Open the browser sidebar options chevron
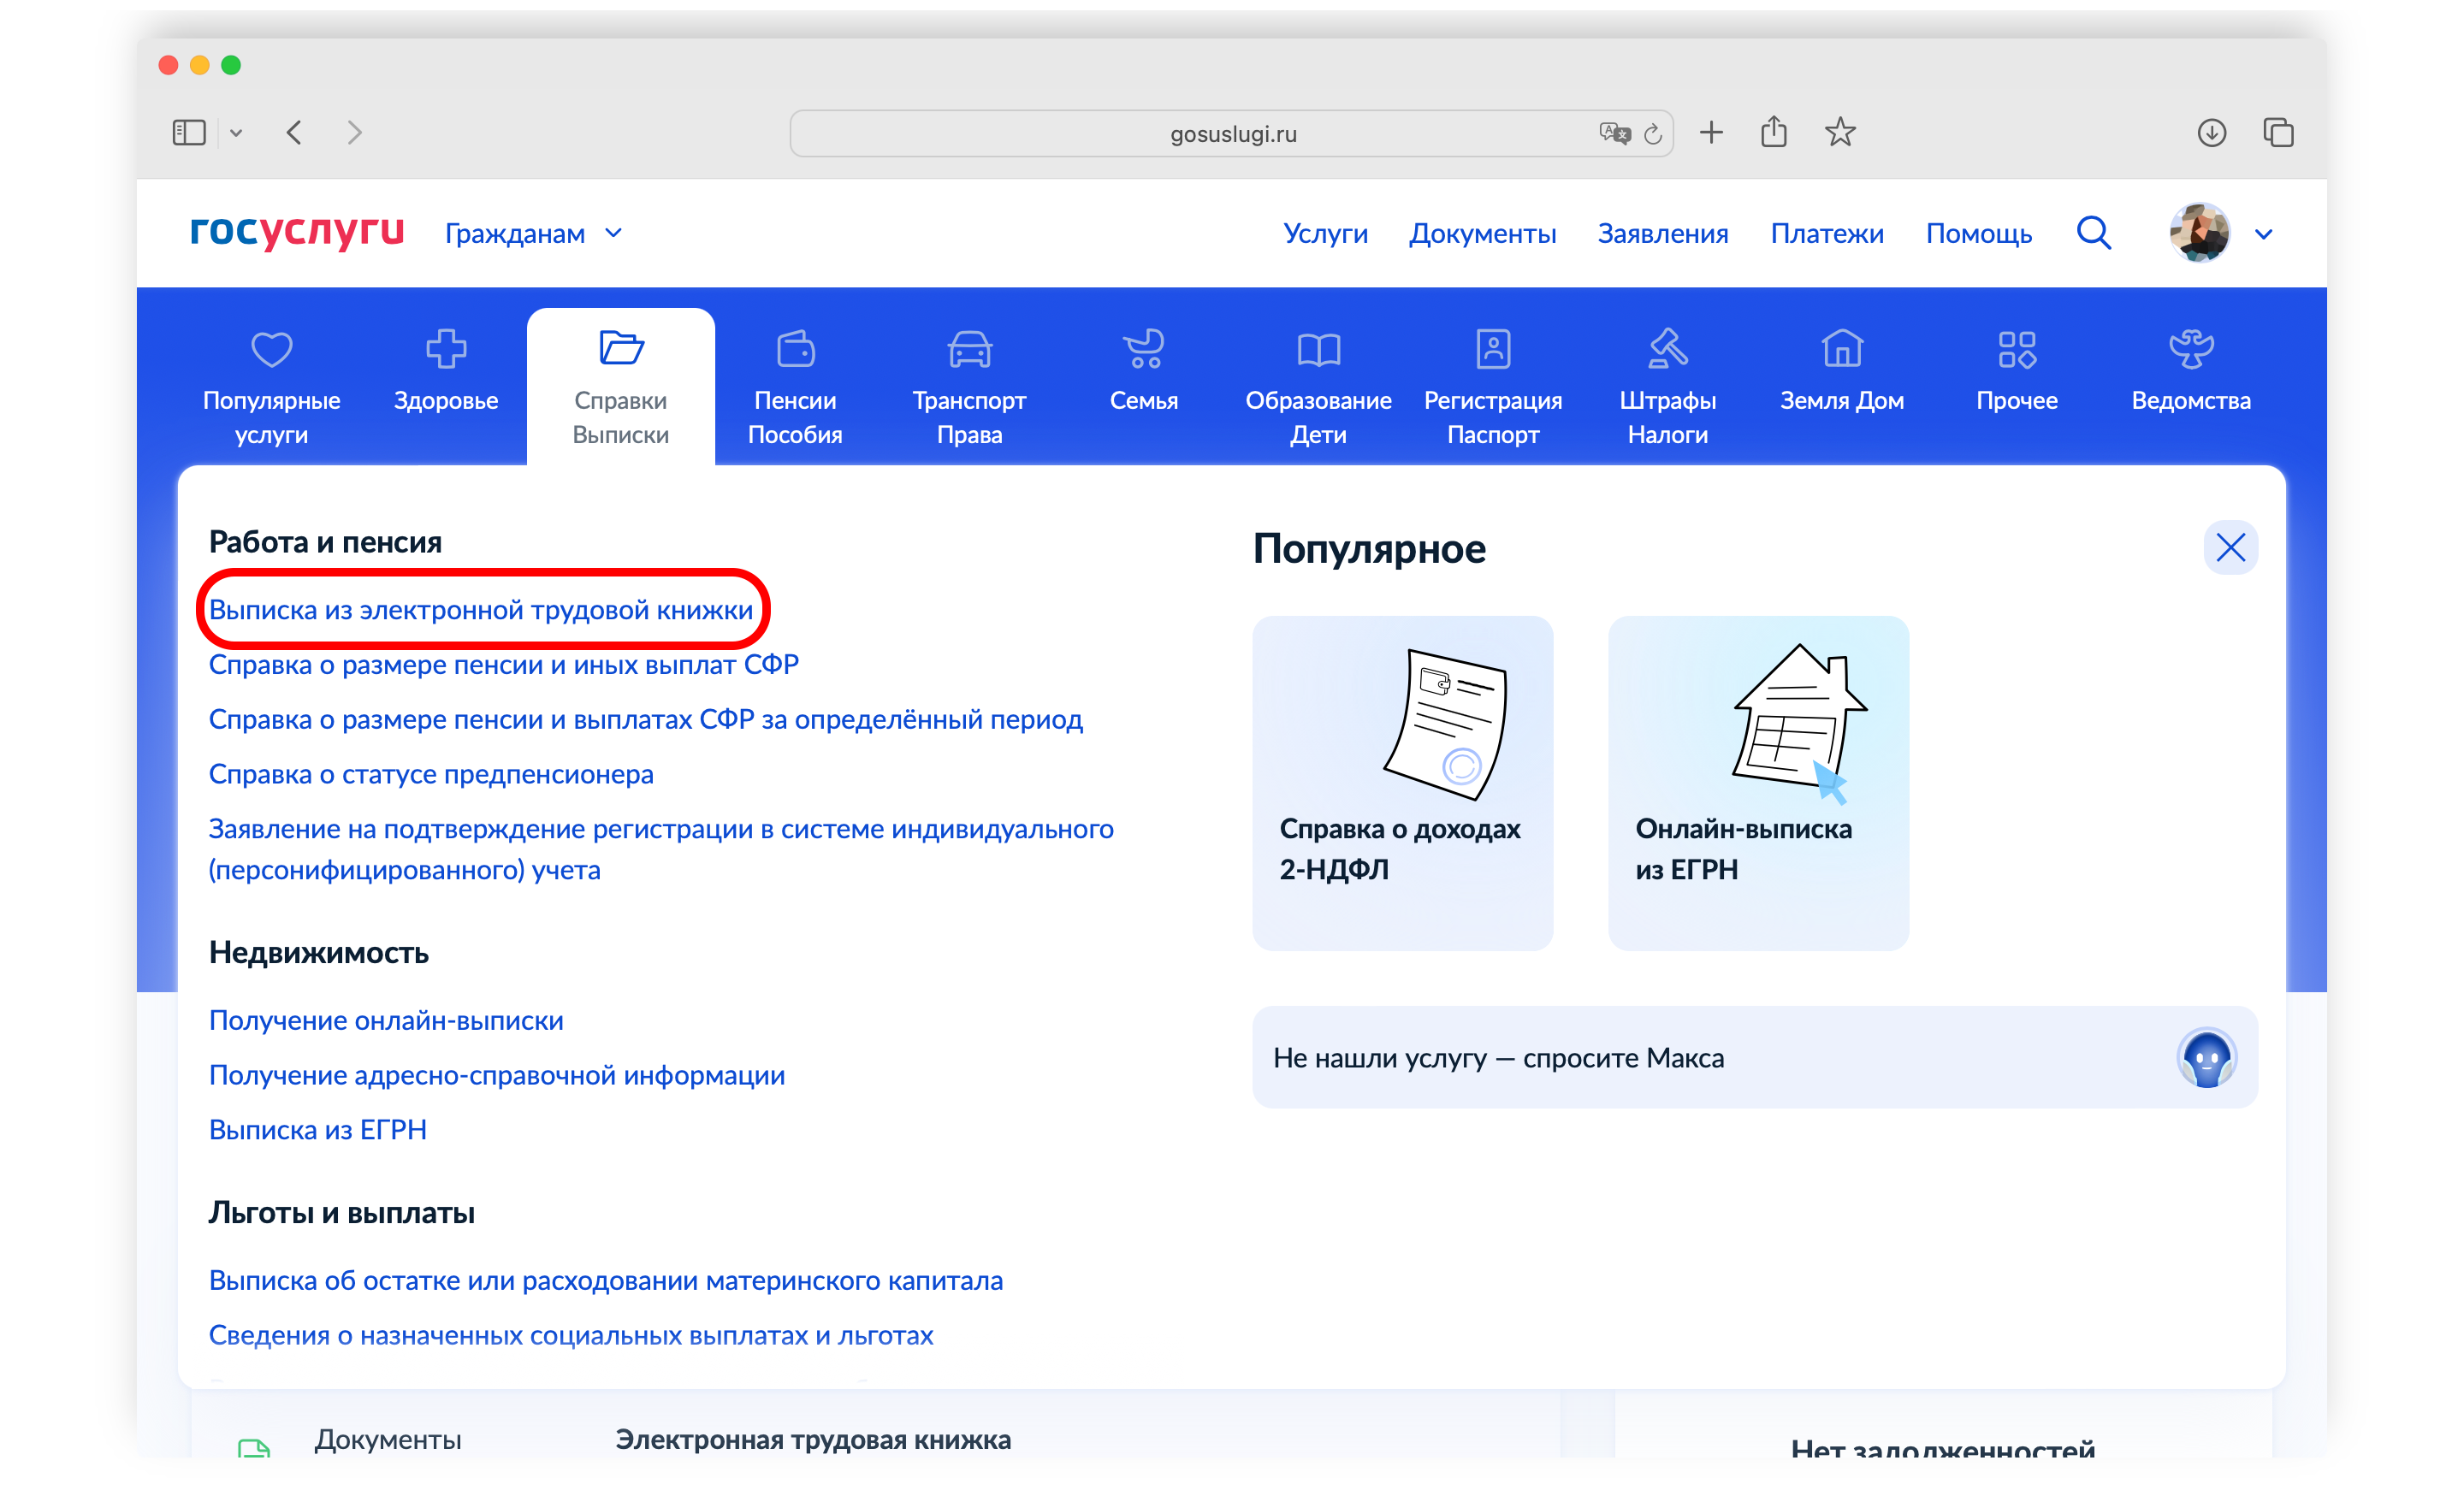Screen dimensions: 2464x1496 point(238,131)
